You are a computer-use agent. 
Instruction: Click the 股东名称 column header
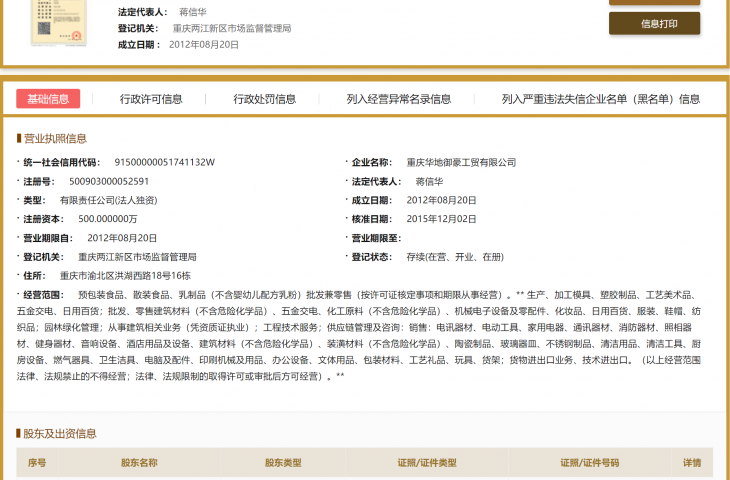(139, 463)
